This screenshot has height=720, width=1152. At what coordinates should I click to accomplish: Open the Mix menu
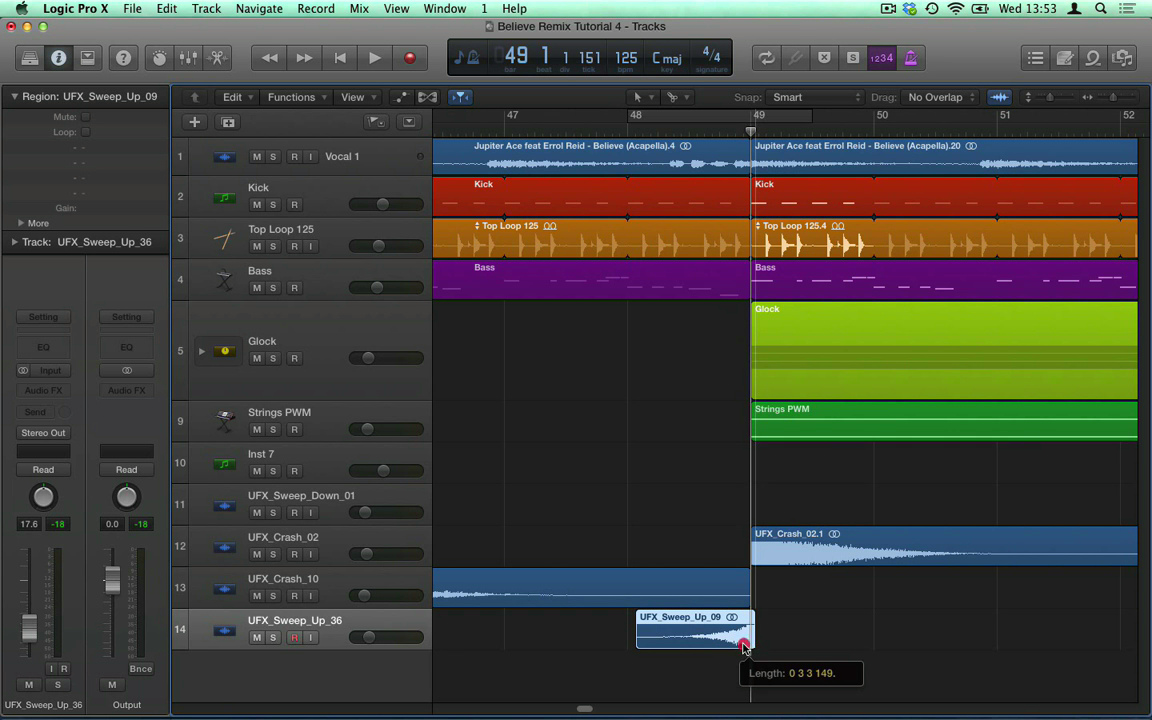359,9
